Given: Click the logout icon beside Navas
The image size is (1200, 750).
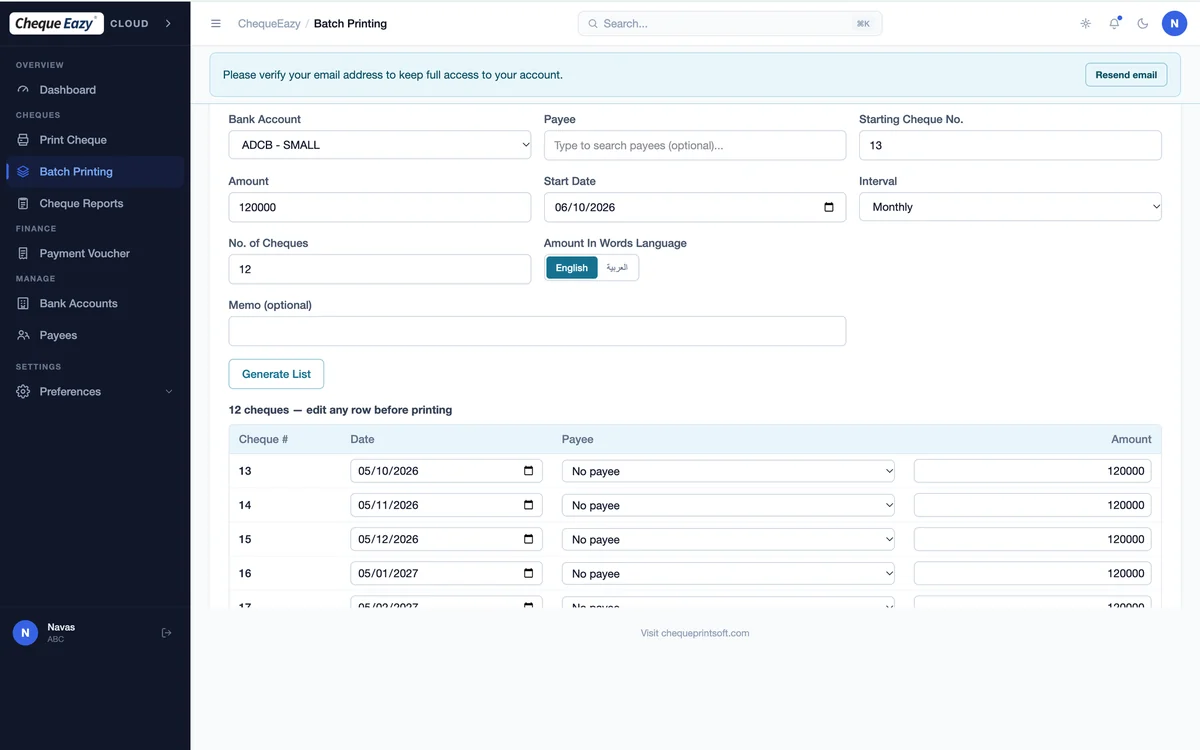Looking at the screenshot, I should click(167, 633).
